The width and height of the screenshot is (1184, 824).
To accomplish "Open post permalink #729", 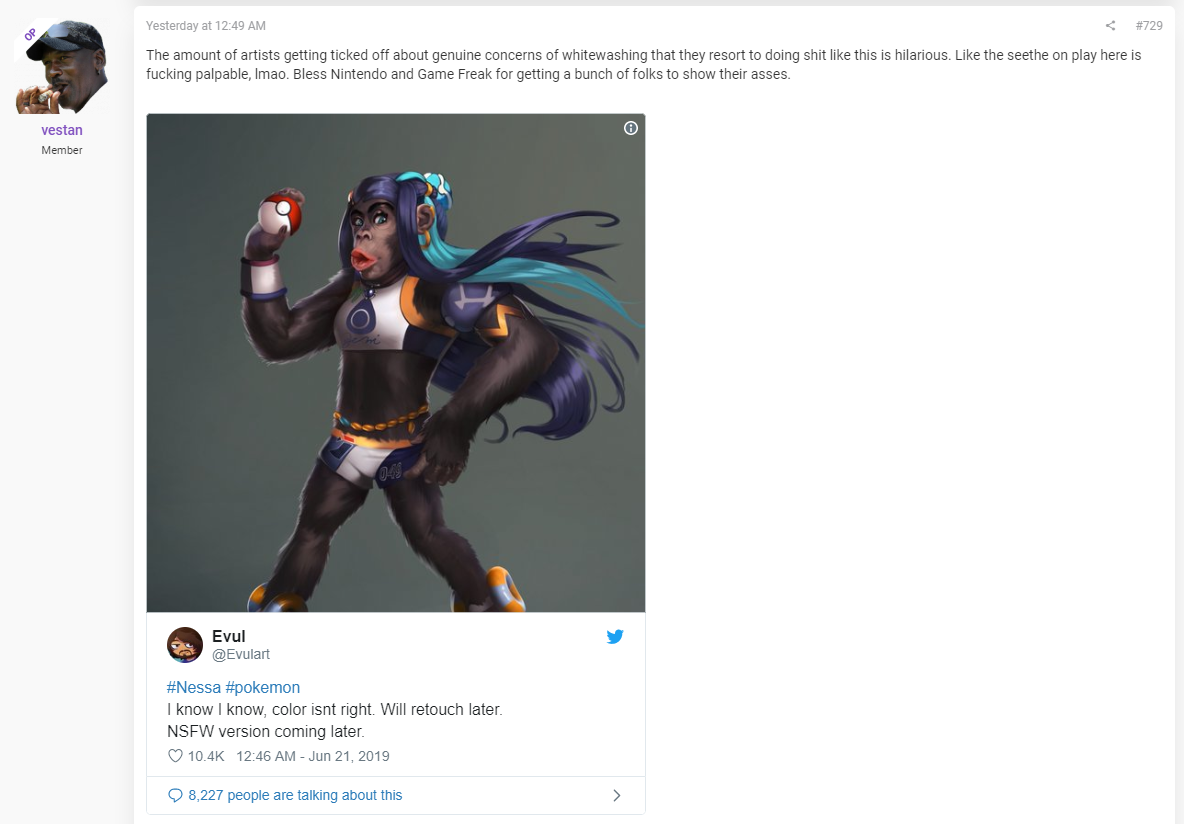I will (x=1149, y=26).
